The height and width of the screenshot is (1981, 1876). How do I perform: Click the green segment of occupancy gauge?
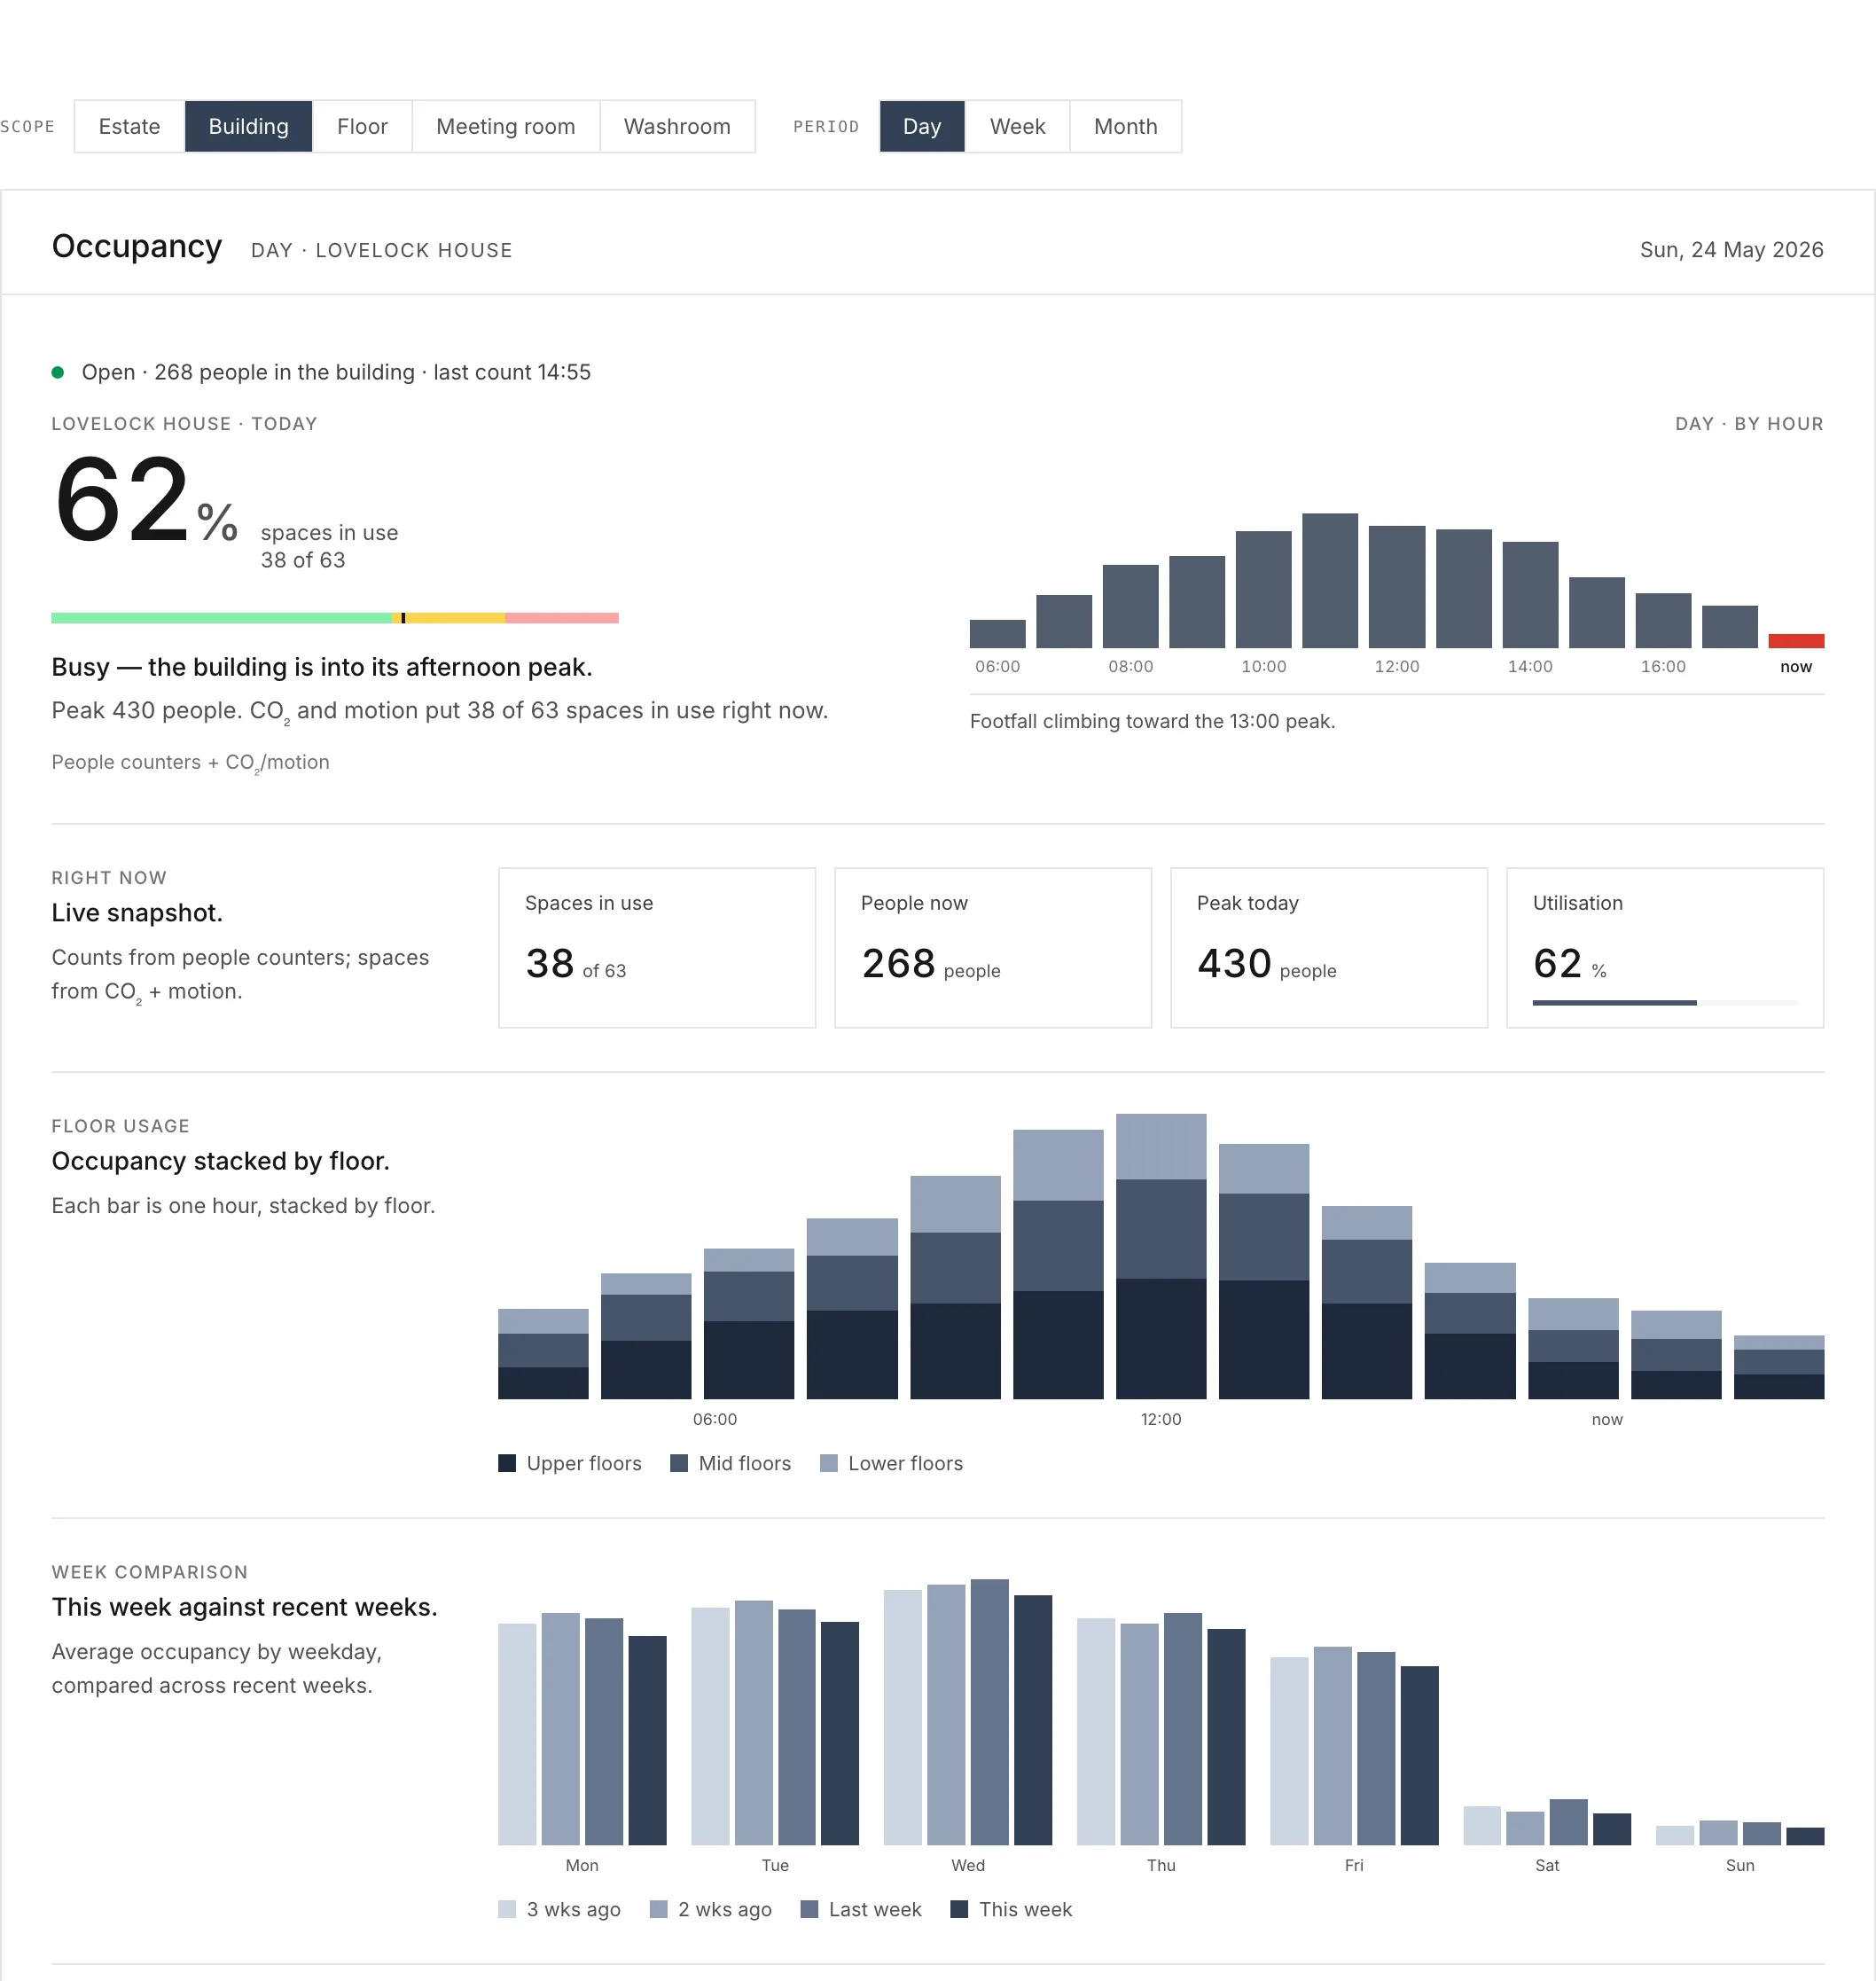pyautogui.click(x=222, y=618)
